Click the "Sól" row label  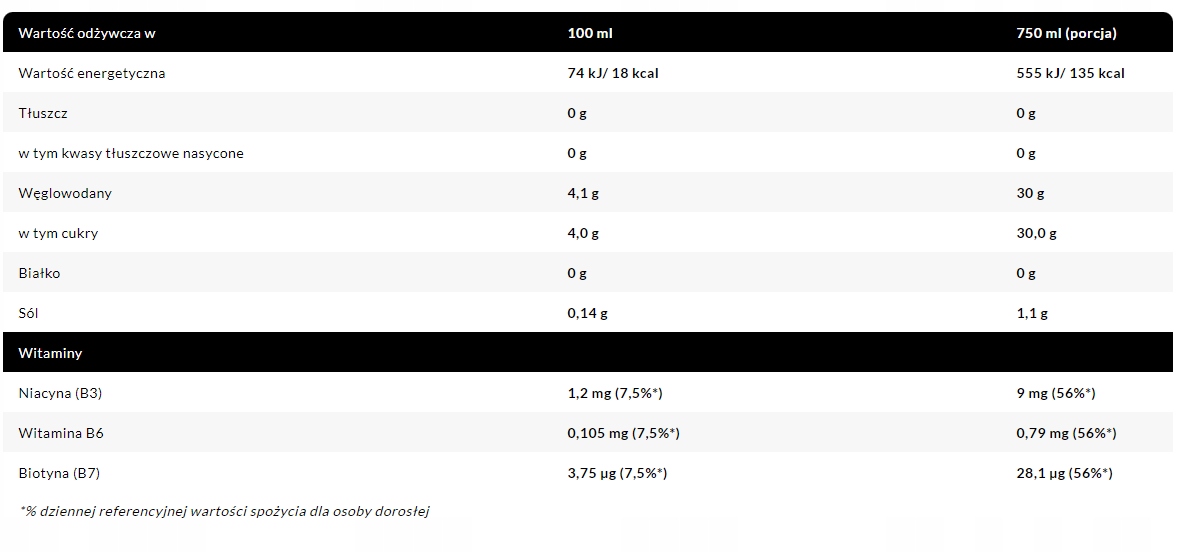coord(29,313)
